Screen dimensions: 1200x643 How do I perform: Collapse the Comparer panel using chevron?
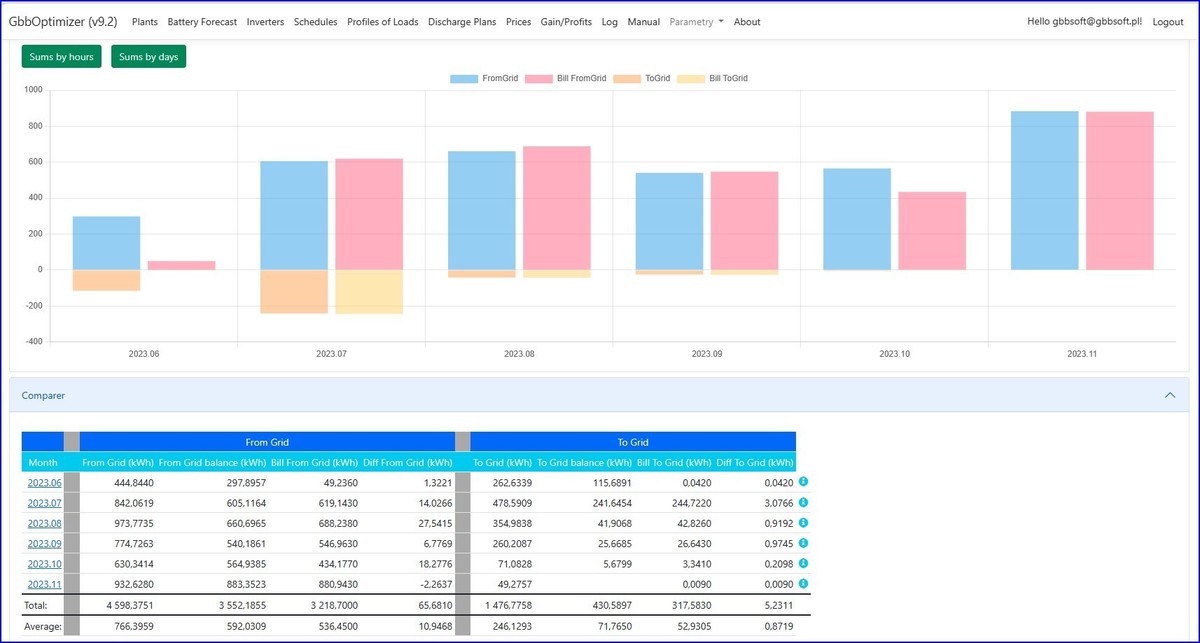click(1170, 396)
